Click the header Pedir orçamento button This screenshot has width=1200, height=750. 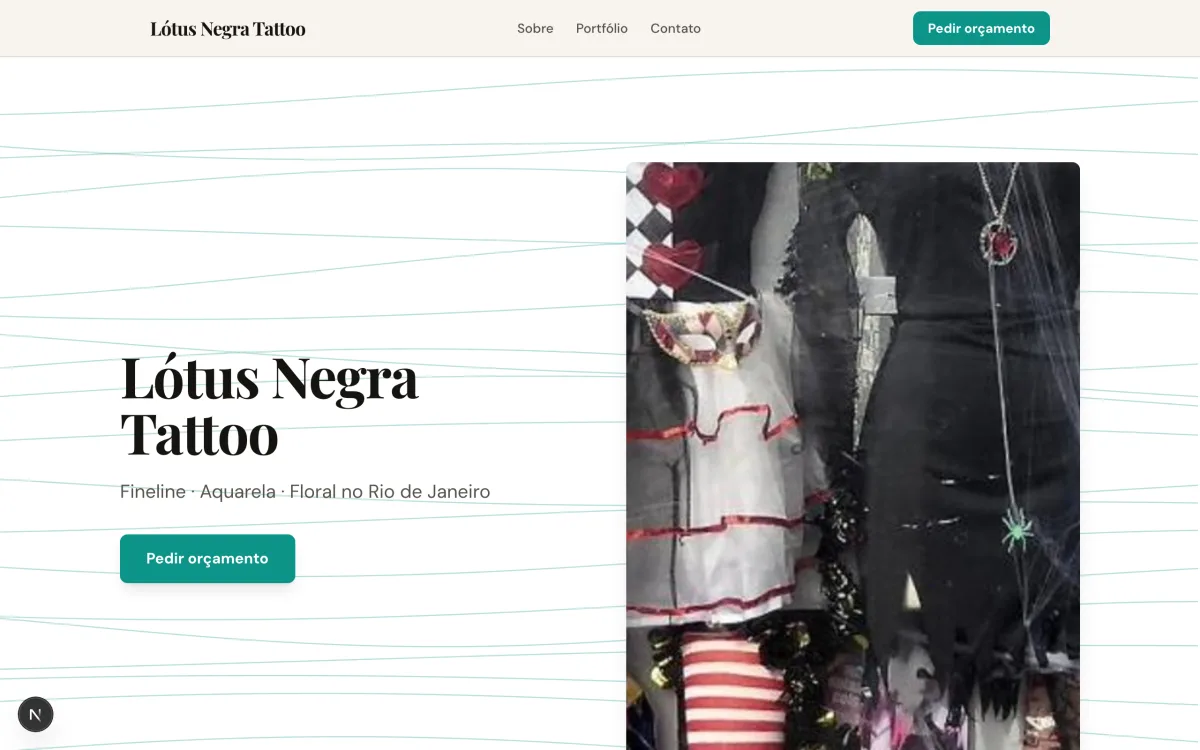point(981,28)
